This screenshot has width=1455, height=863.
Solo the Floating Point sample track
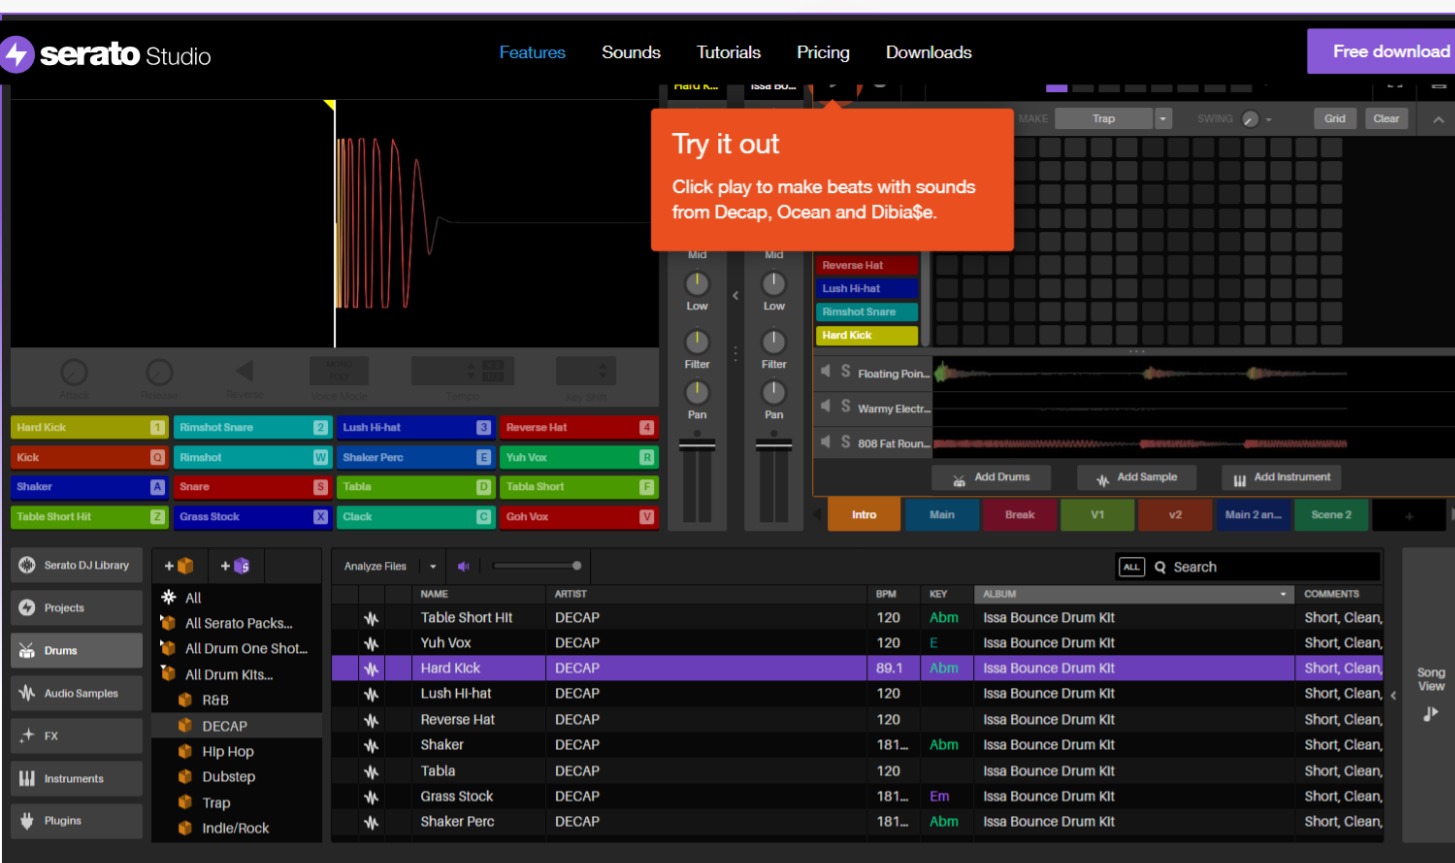point(845,372)
